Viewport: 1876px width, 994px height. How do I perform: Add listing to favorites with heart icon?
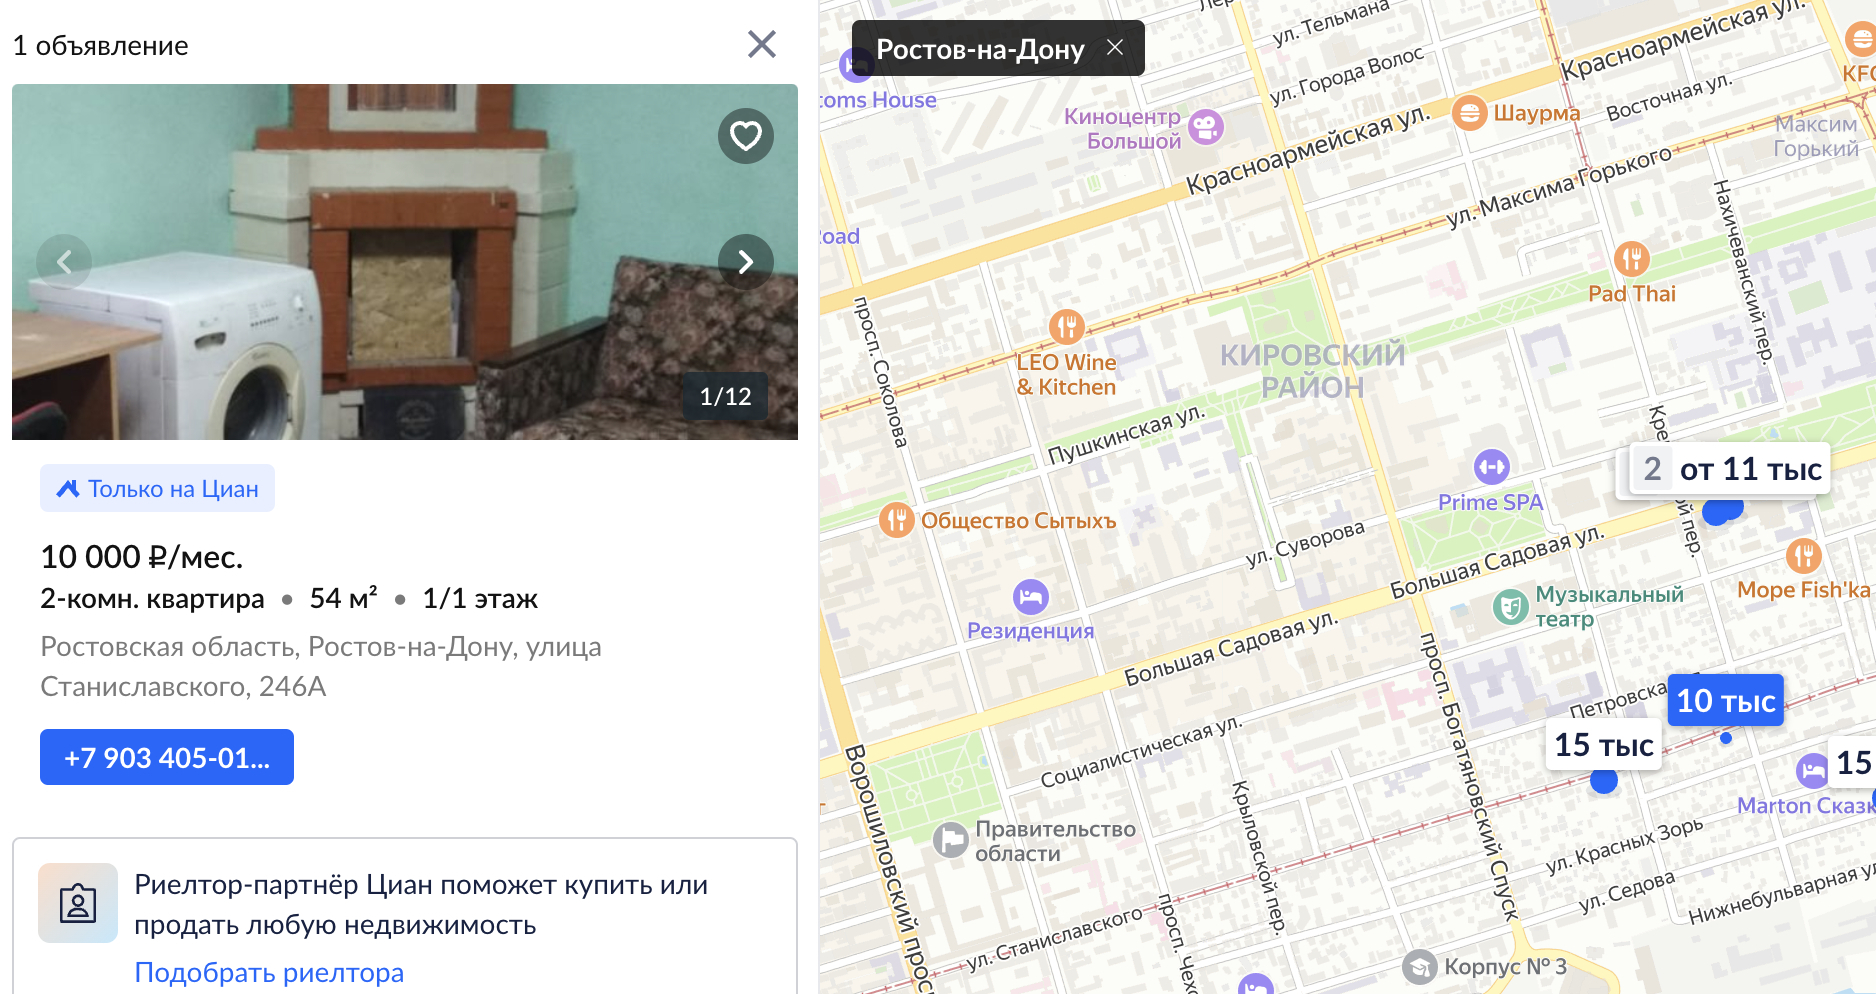[x=746, y=136]
